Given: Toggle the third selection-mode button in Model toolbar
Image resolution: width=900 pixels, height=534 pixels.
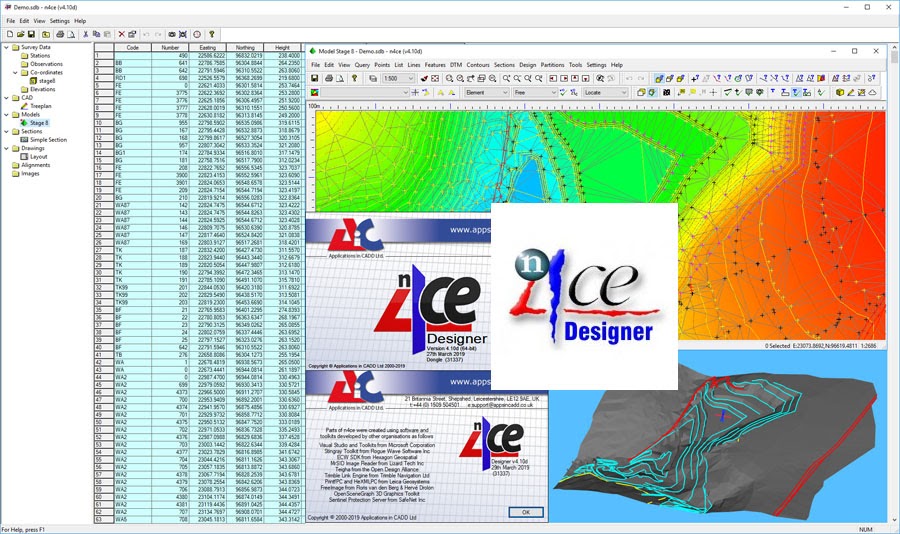Looking at the screenshot, I should coord(681,78).
